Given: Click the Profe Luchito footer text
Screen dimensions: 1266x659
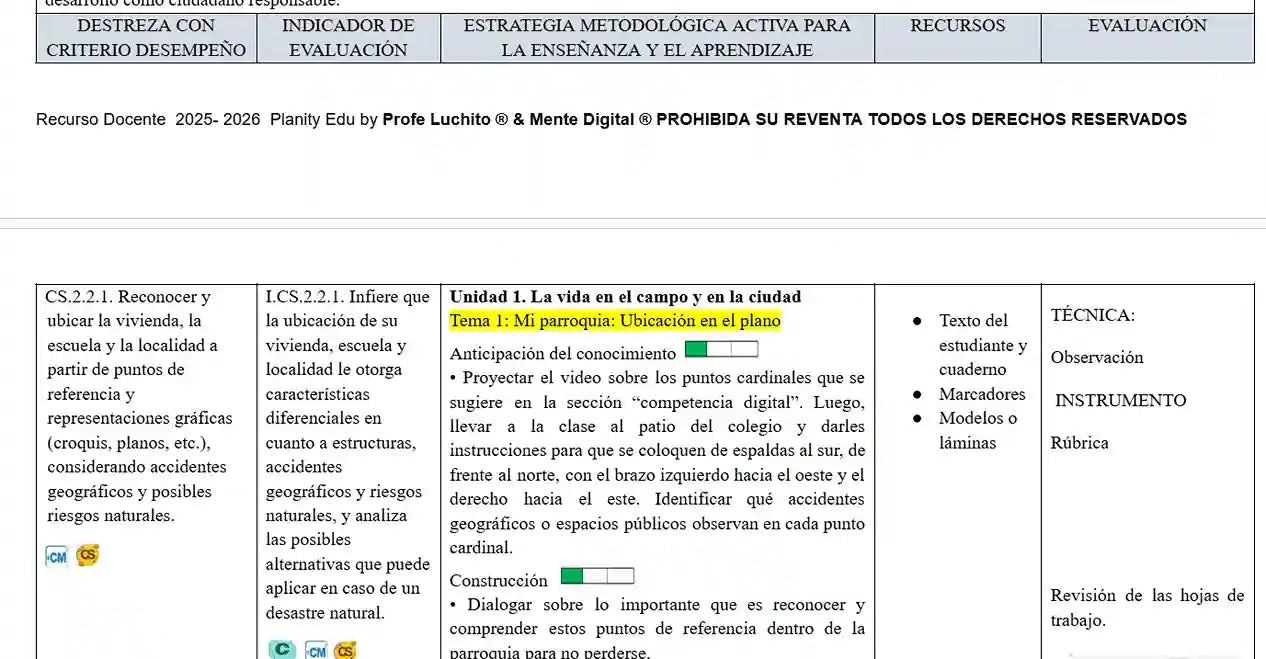Looking at the screenshot, I should [437, 120].
